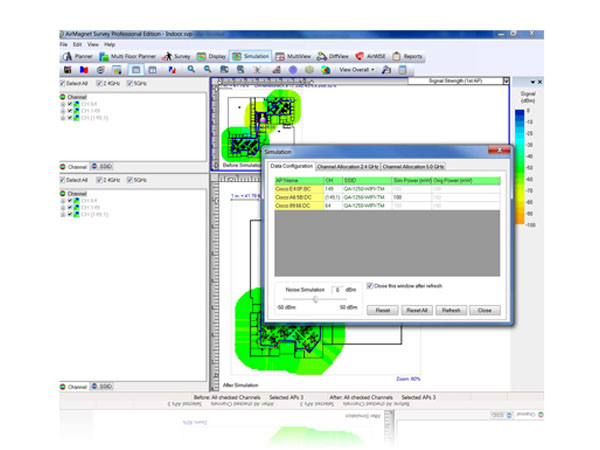Open the Reports module

407,57
